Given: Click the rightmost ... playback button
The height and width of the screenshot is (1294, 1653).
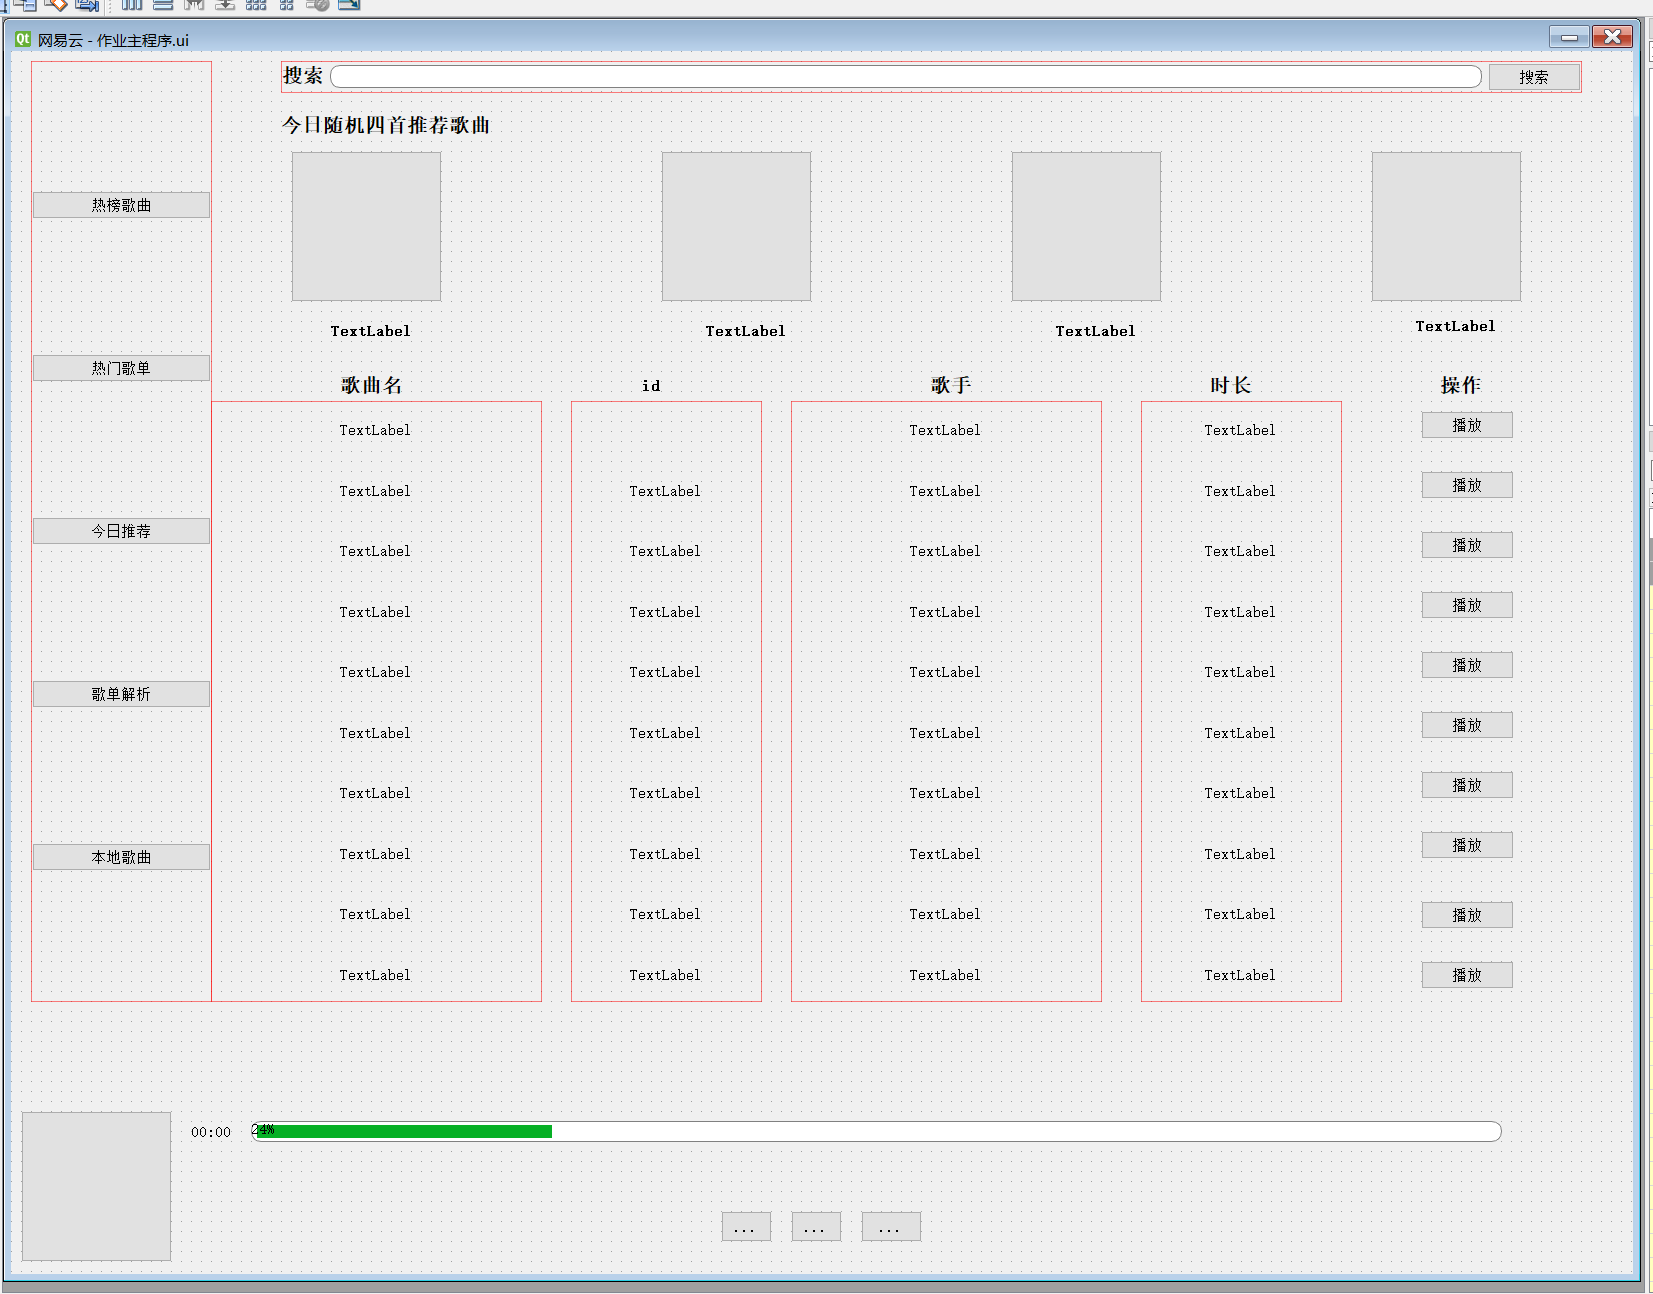Looking at the screenshot, I should click(889, 1226).
